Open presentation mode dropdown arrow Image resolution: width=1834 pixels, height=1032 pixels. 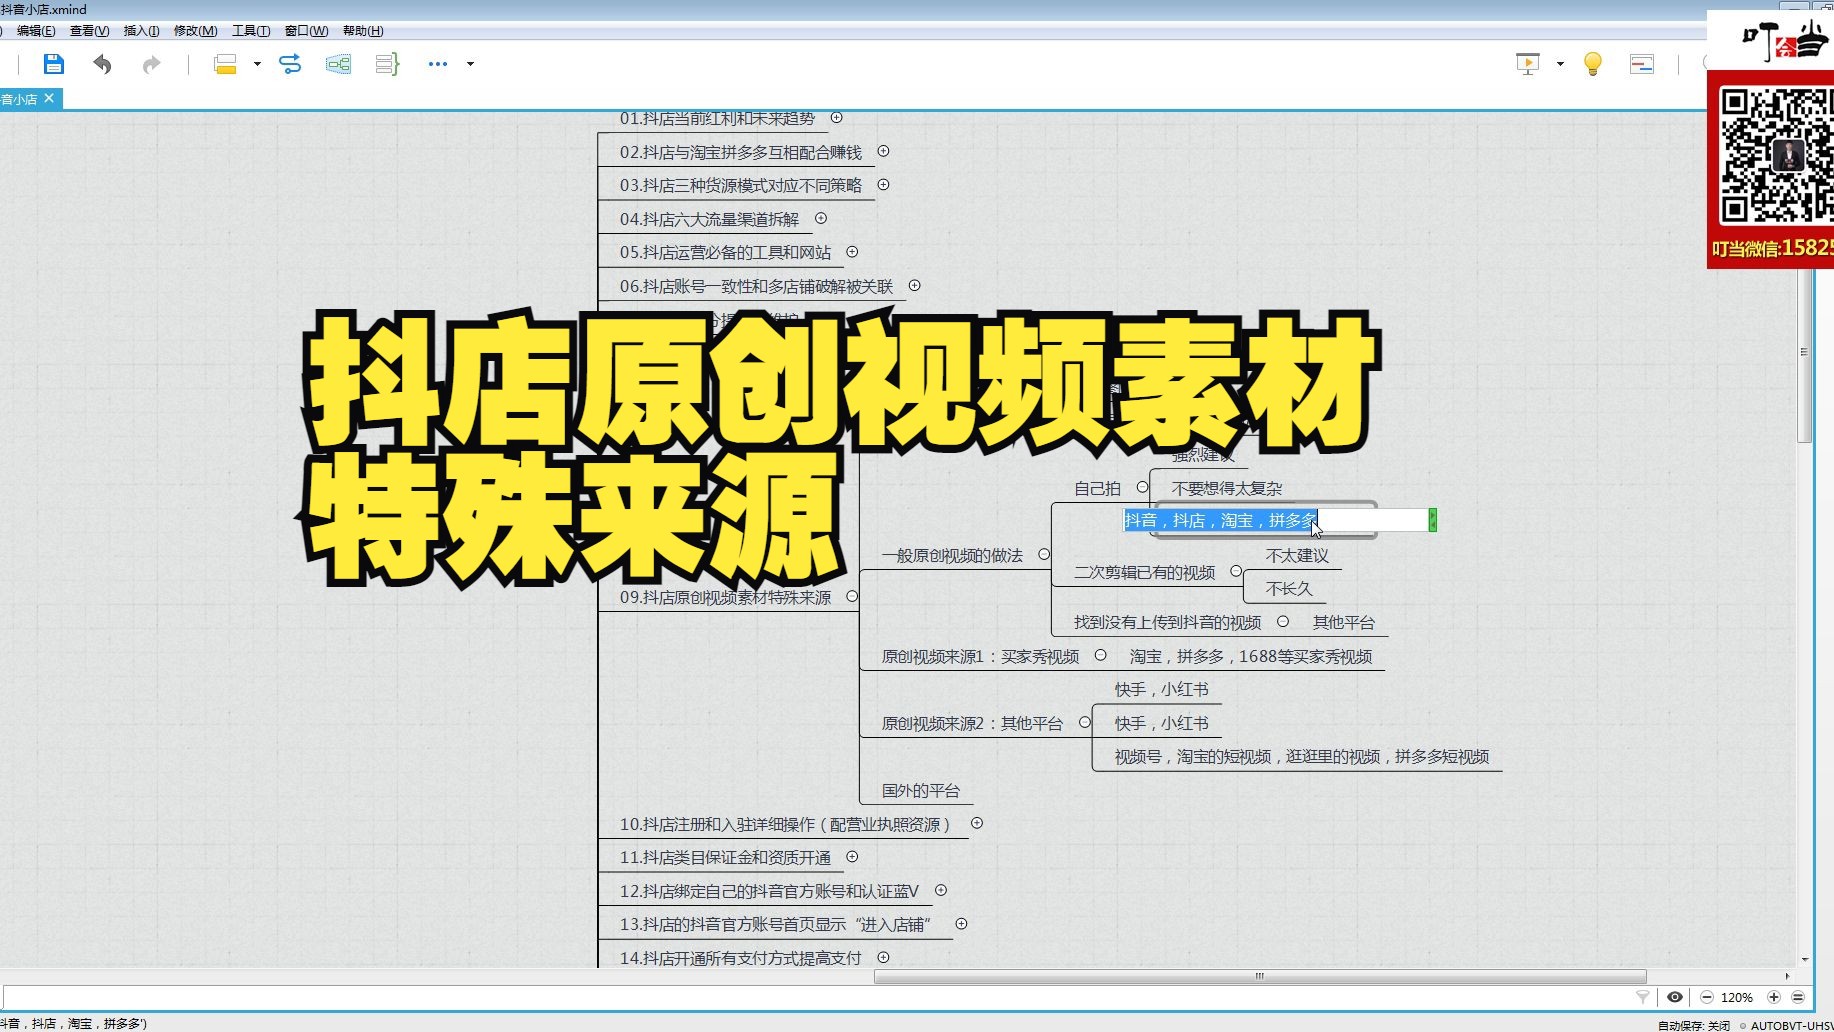[x=1560, y=64]
